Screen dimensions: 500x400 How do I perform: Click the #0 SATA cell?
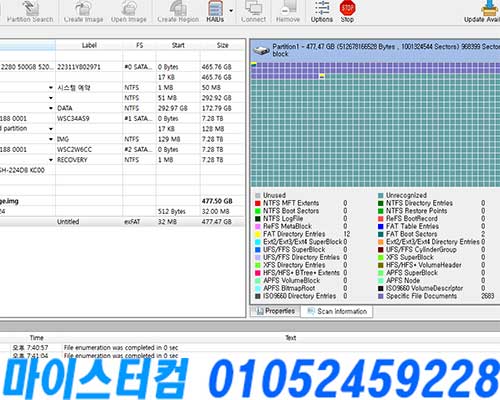[138, 67]
